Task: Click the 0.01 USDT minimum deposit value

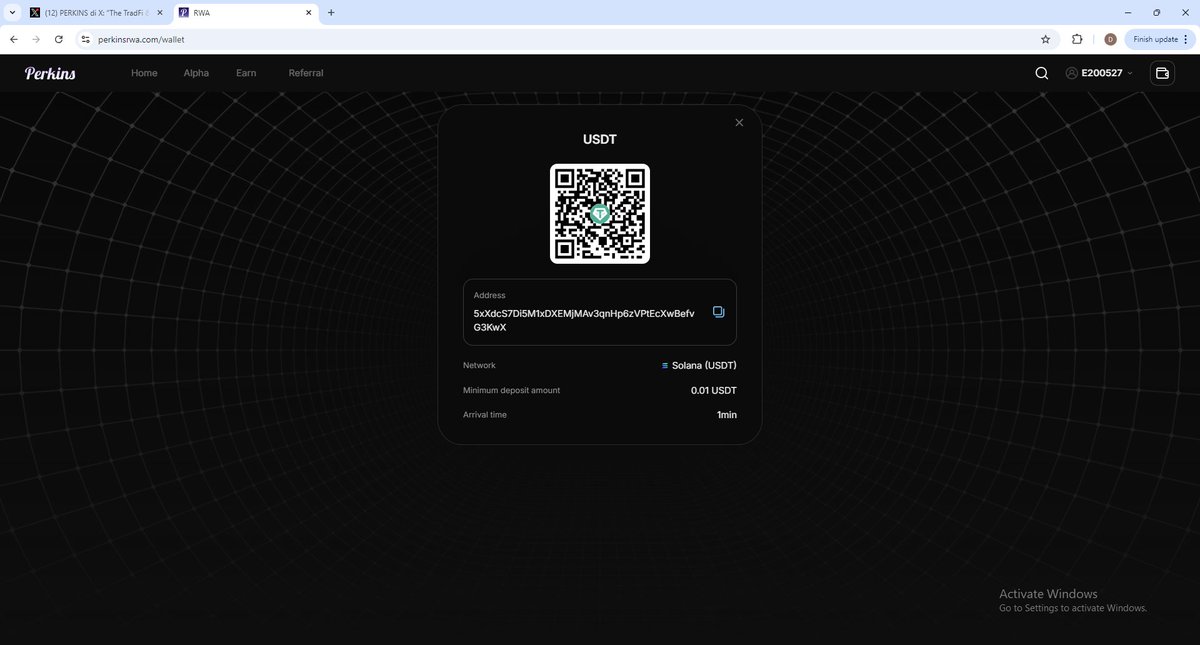Action: point(714,390)
